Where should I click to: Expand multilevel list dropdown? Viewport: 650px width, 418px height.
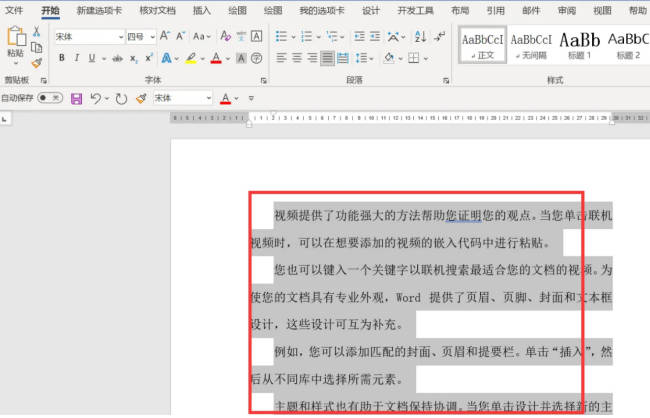pos(342,37)
